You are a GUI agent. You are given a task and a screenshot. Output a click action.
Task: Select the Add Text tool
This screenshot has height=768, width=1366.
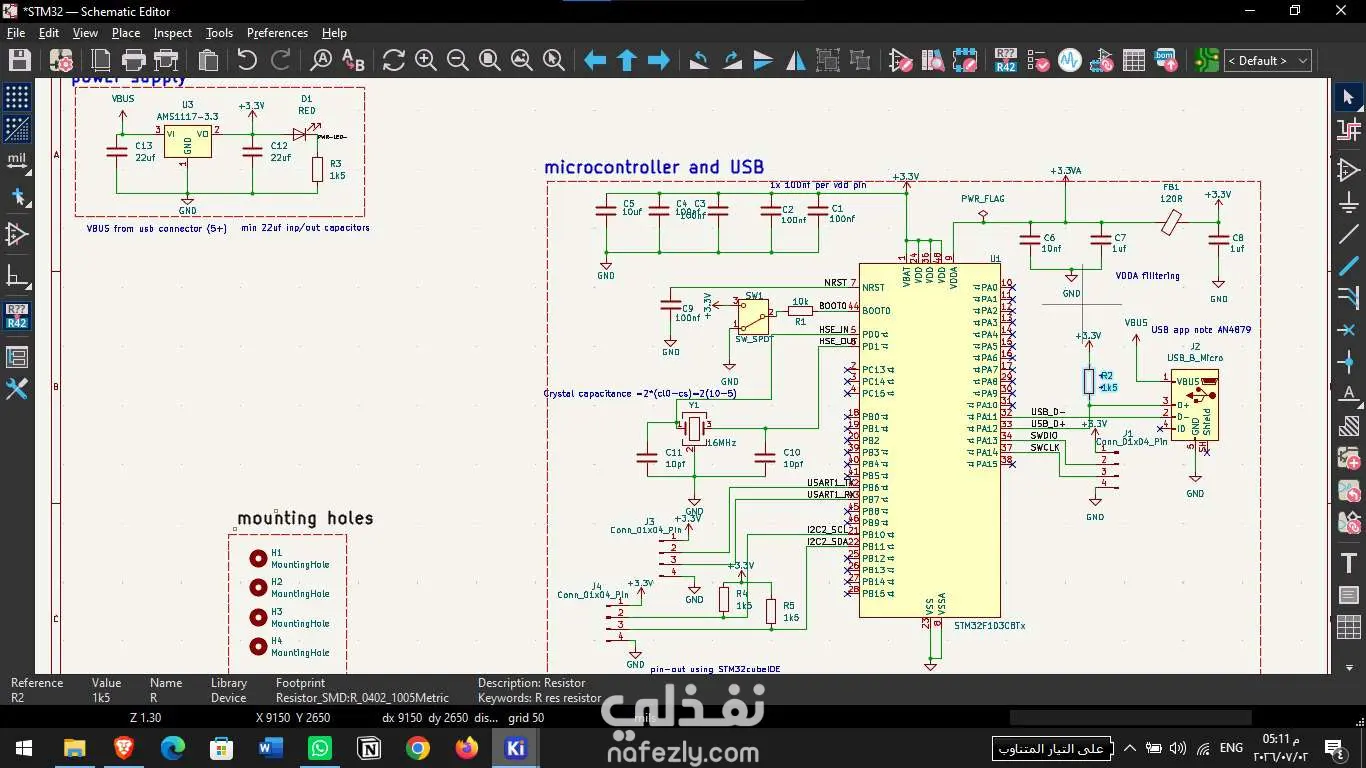tap(1348, 563)
